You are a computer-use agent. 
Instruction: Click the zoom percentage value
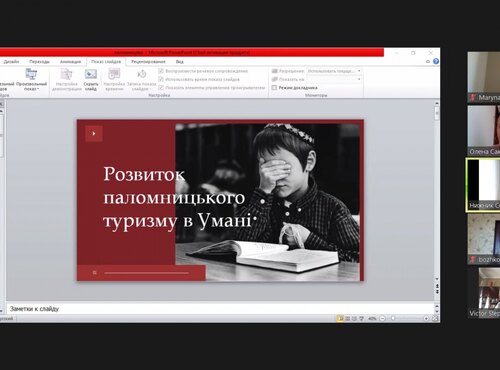pos(372,319)
